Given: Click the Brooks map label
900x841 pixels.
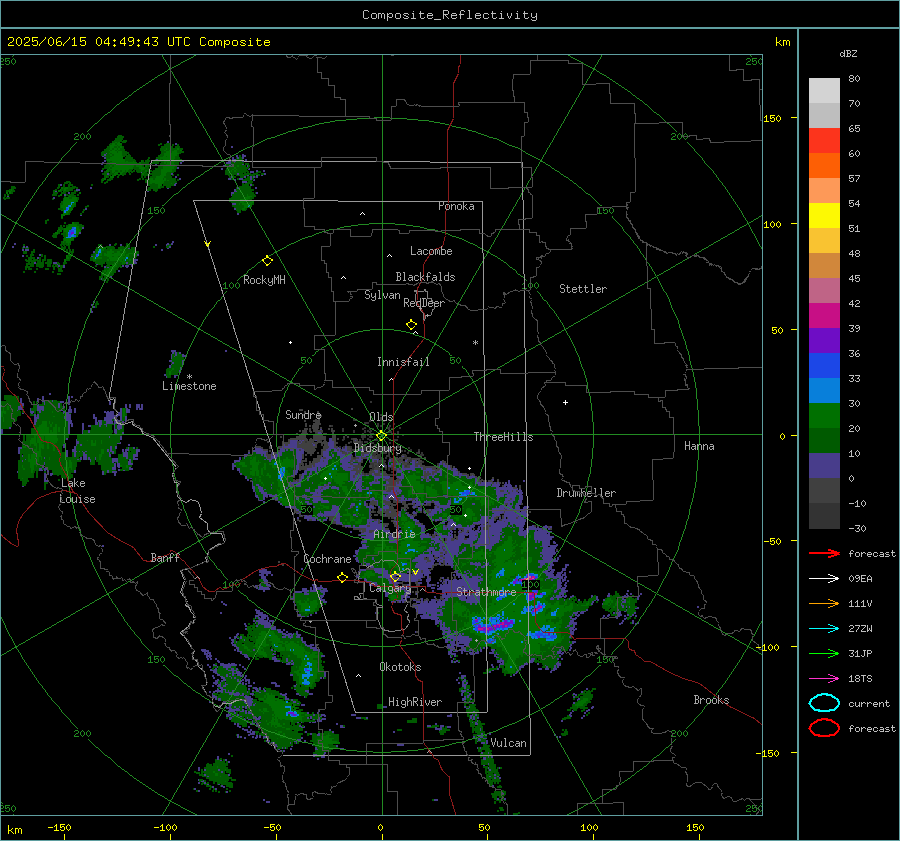Looking at the screenshot, I should 711,700.
